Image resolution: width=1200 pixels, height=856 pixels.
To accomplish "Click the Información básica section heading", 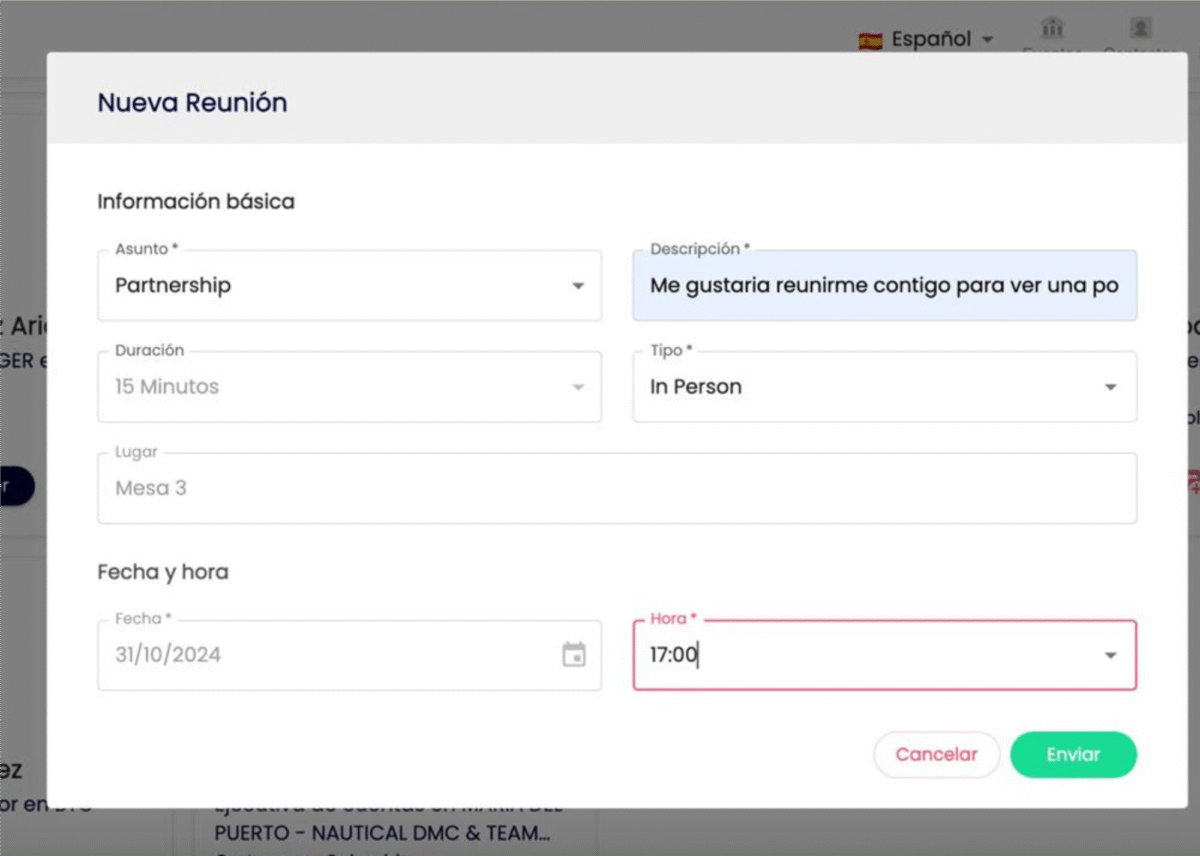I will (x=196, y=202).
